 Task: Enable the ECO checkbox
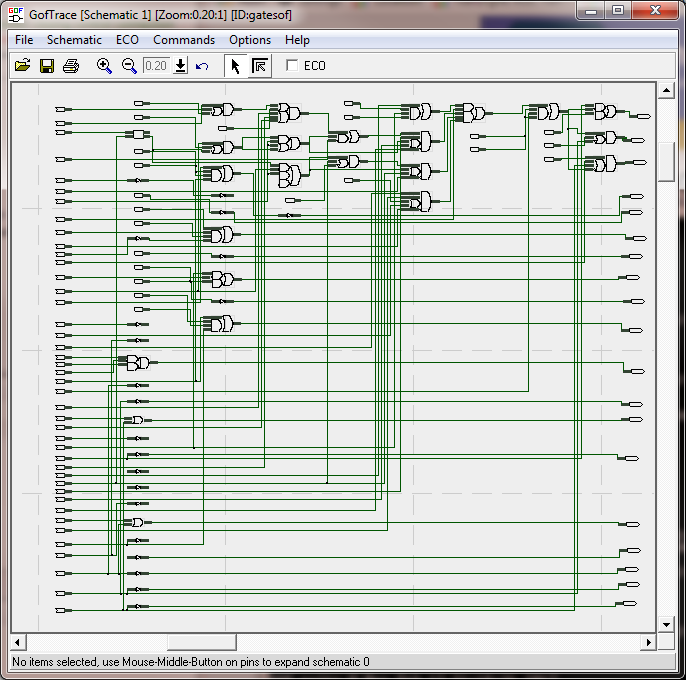(x=292, y=66)
